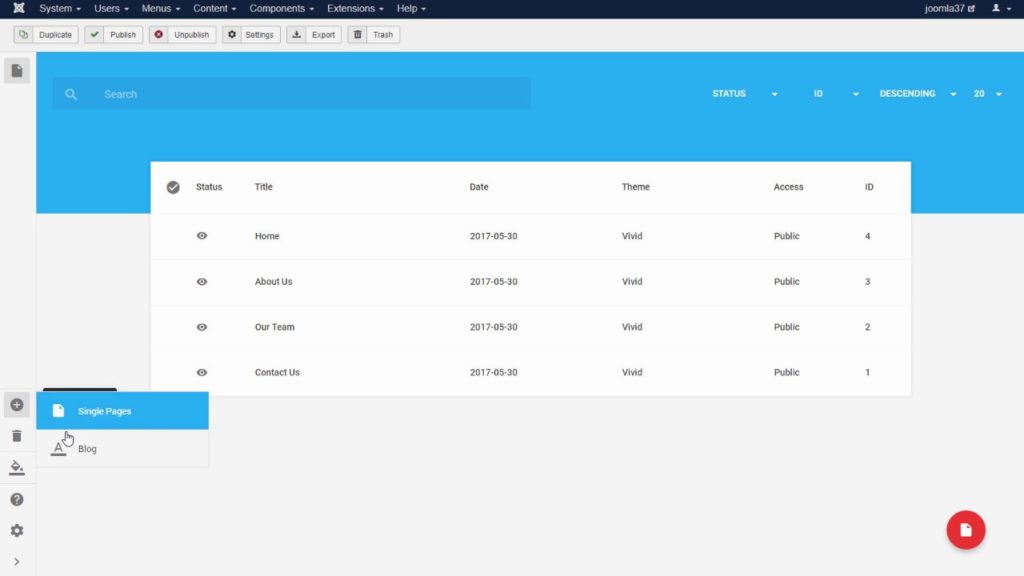Screen dimensions: 1024x576
Task: Click the Status column header
Action: (x=209, y=187)
